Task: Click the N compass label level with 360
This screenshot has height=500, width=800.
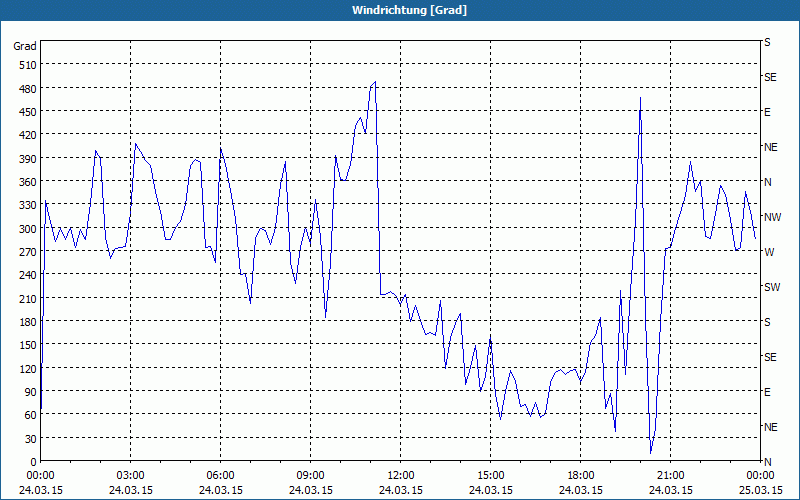Action: pyautogui.click(x=767, y=182)
